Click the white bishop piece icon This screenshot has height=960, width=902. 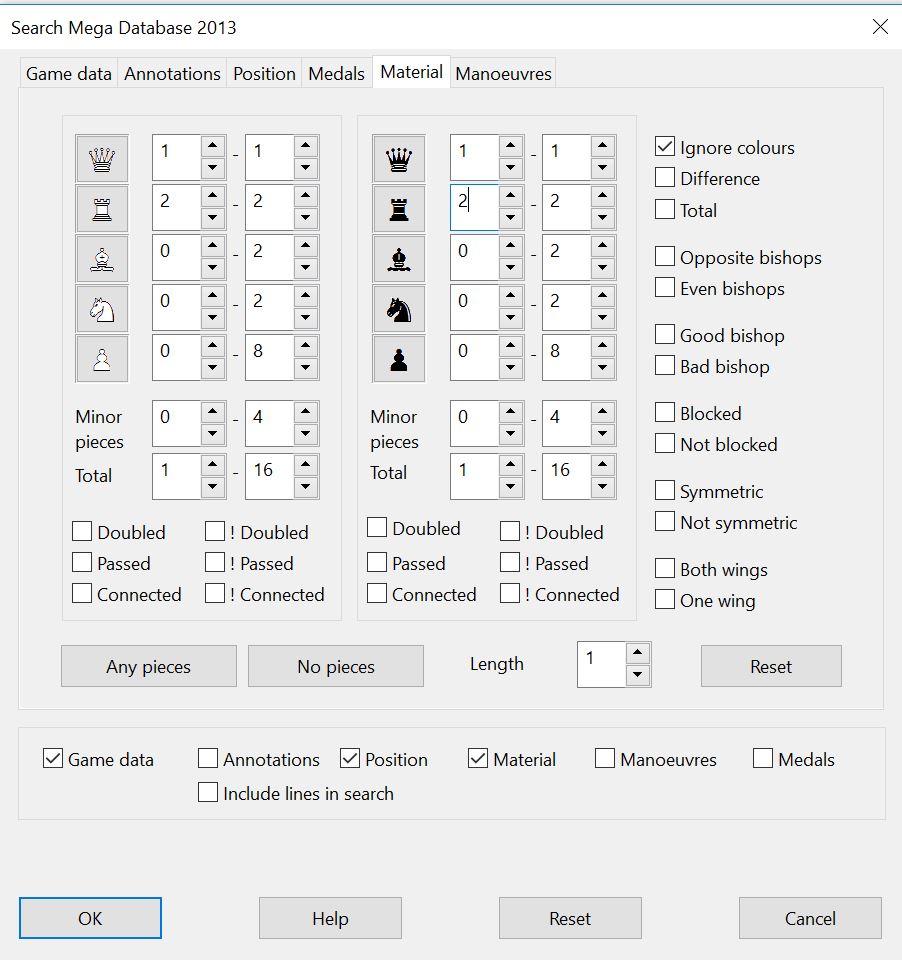pos(102,260)
